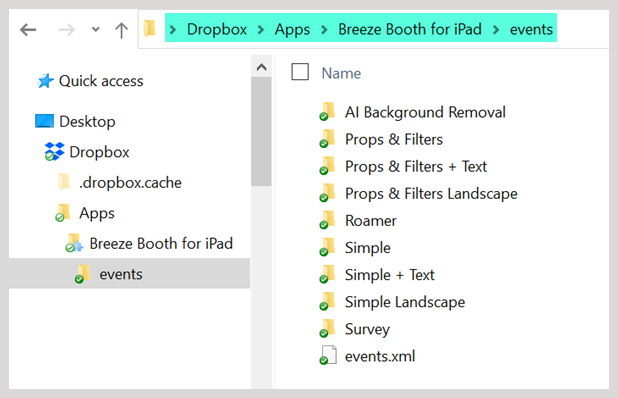Open recent locations dropdown chevron

coord(95,29)
